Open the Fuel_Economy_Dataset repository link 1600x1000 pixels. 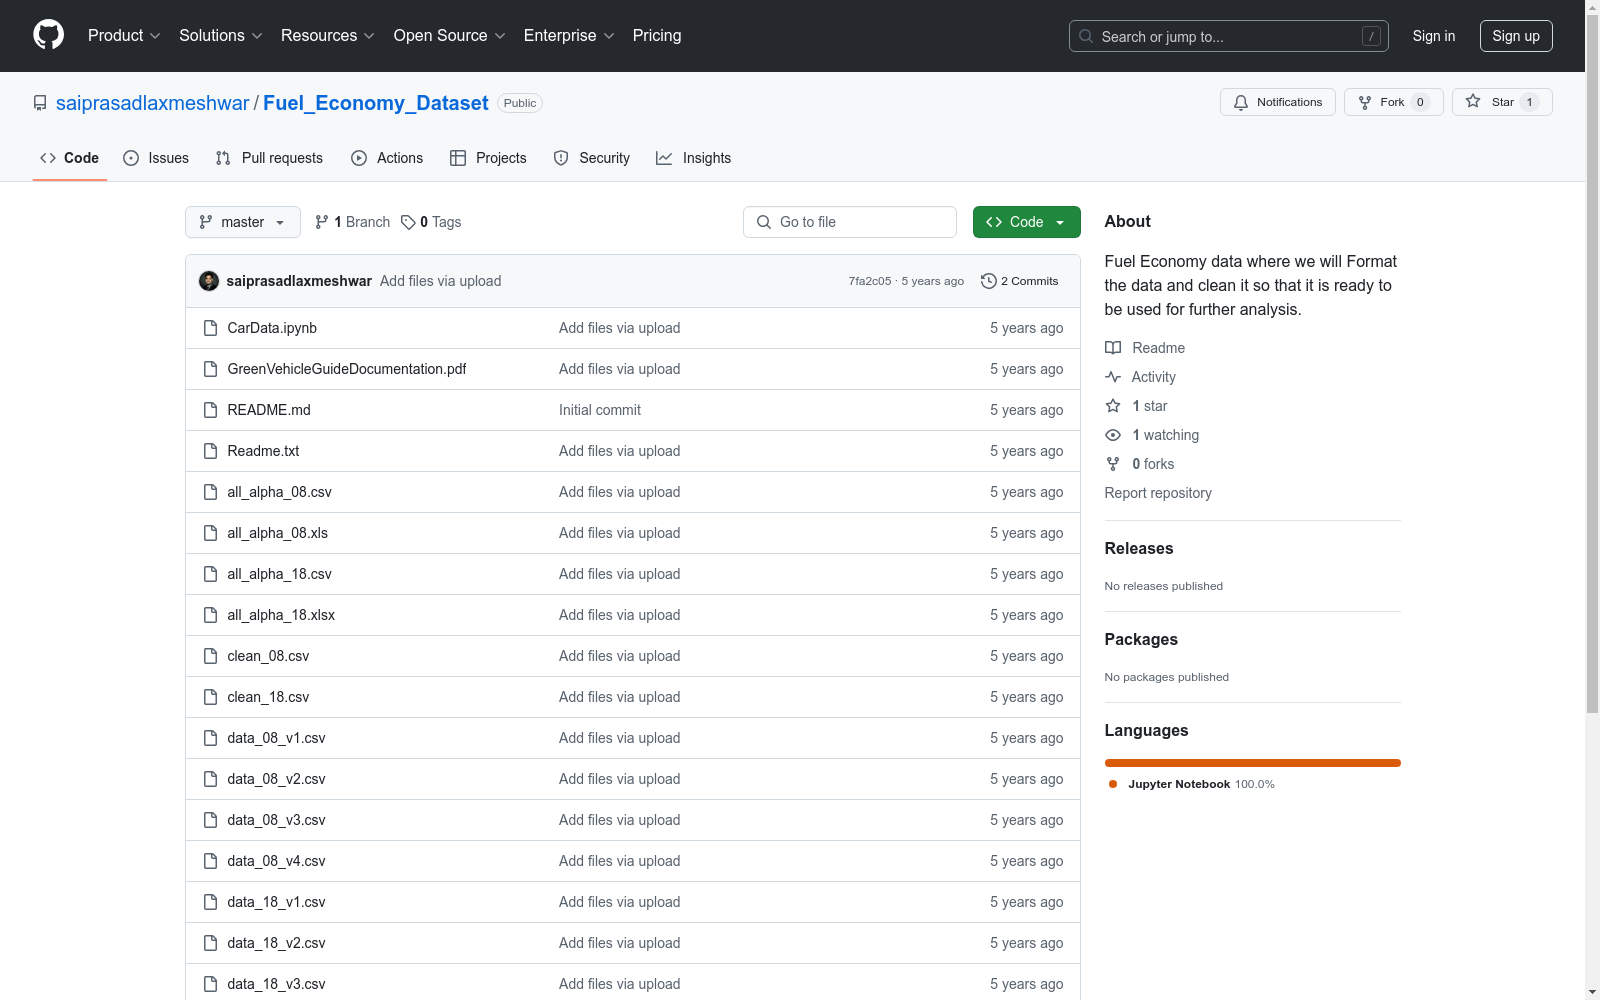pos(376,103)
